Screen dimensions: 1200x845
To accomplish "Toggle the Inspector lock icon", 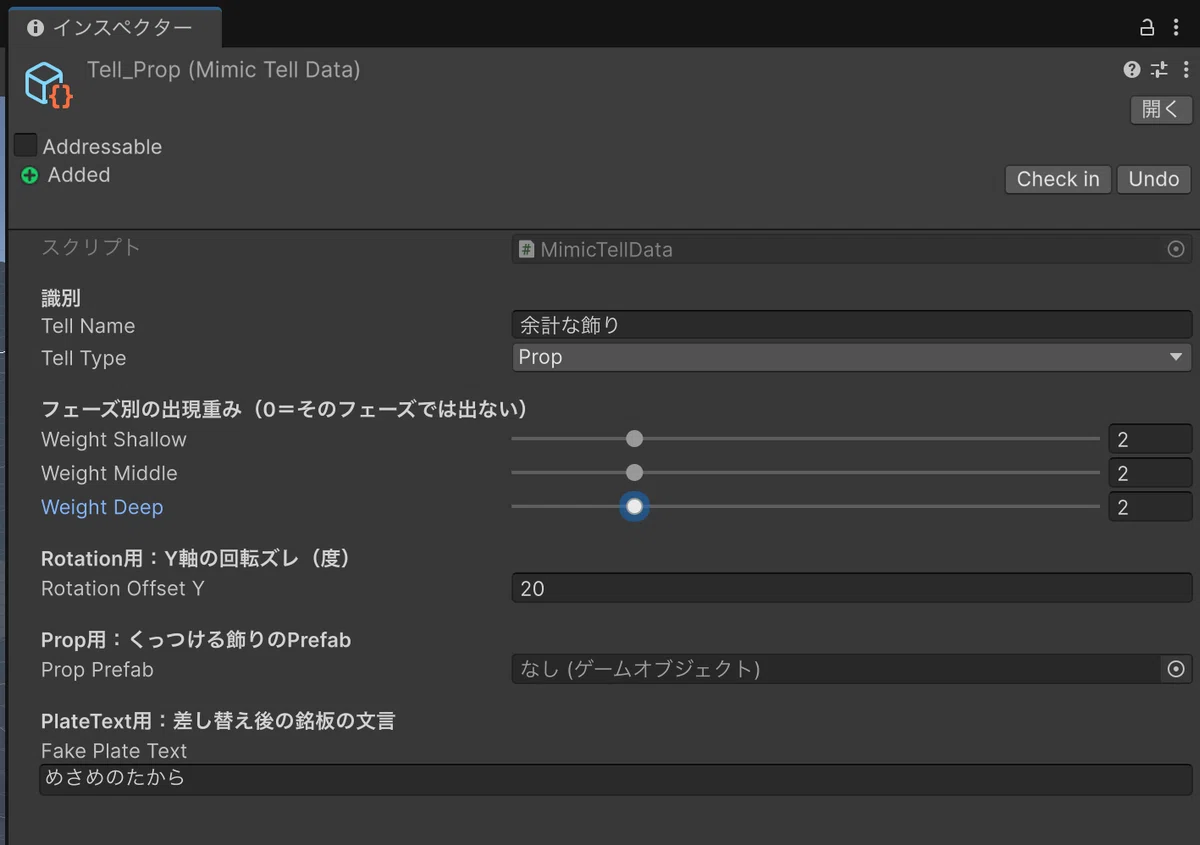I will coord(1147,27).
